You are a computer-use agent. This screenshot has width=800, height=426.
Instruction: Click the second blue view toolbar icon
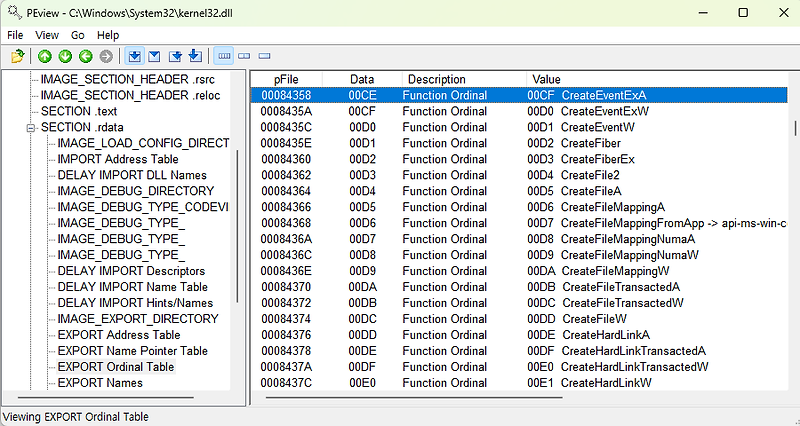[x=155, y=56]
